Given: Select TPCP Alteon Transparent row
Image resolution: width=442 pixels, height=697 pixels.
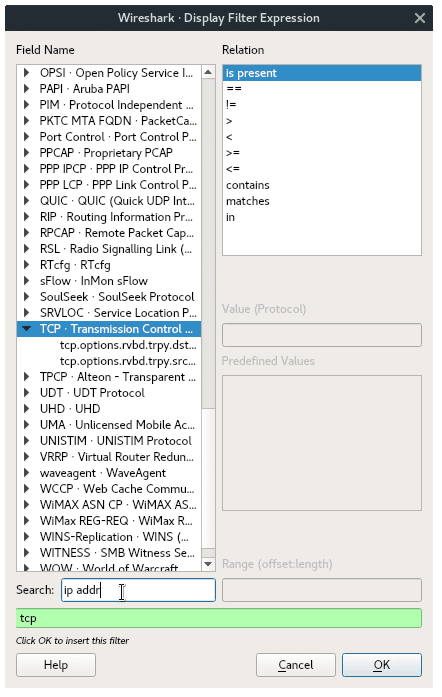Looking at the screenshot, I should tap(109, 377).
